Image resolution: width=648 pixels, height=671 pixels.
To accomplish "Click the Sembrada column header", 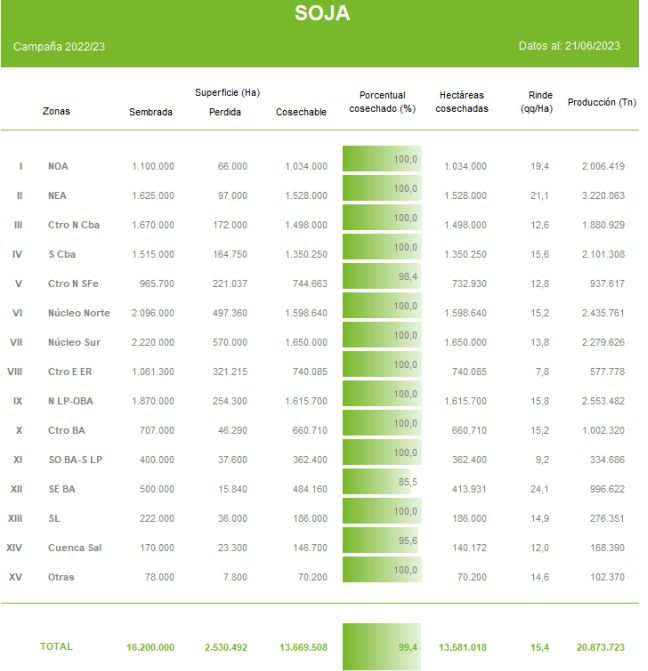I will 151,112.
